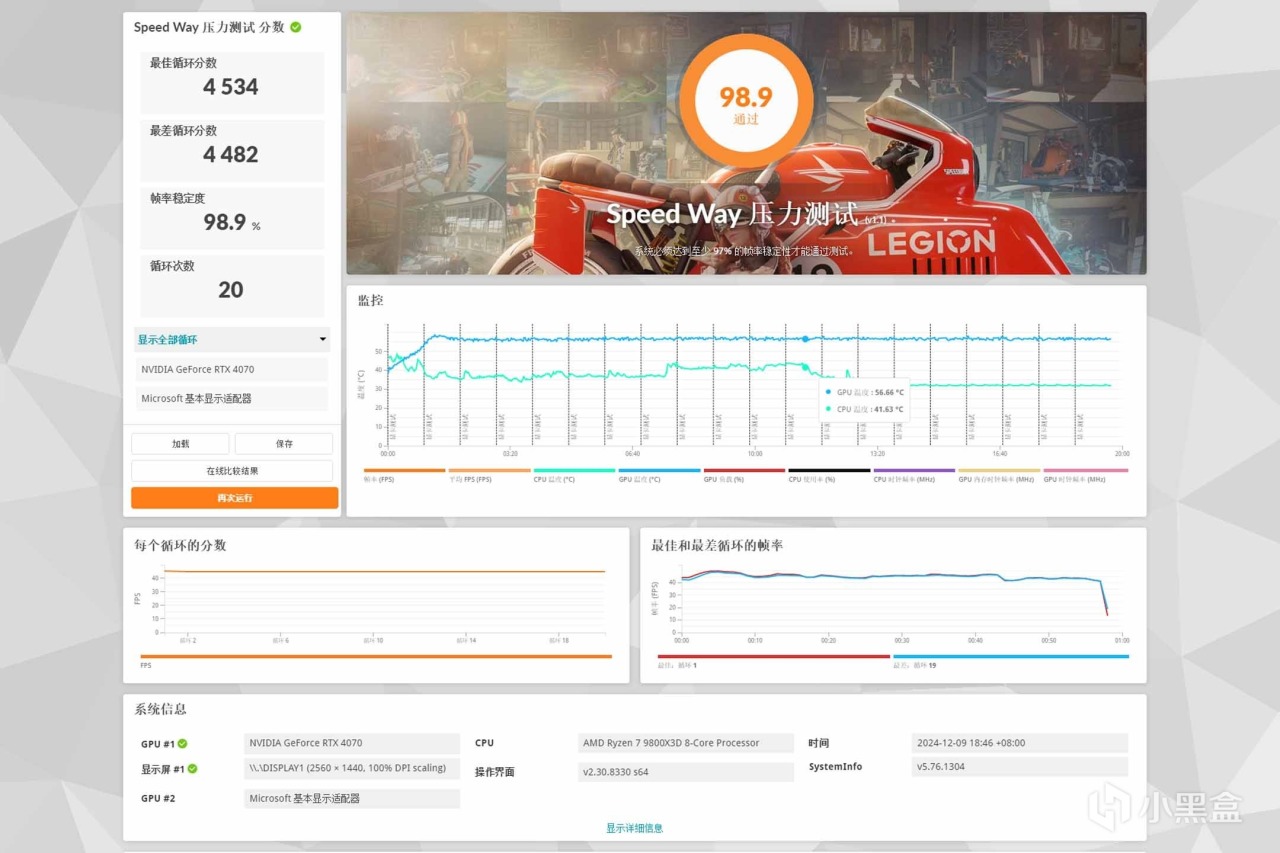Click the 保存 button

coord(284,444)
